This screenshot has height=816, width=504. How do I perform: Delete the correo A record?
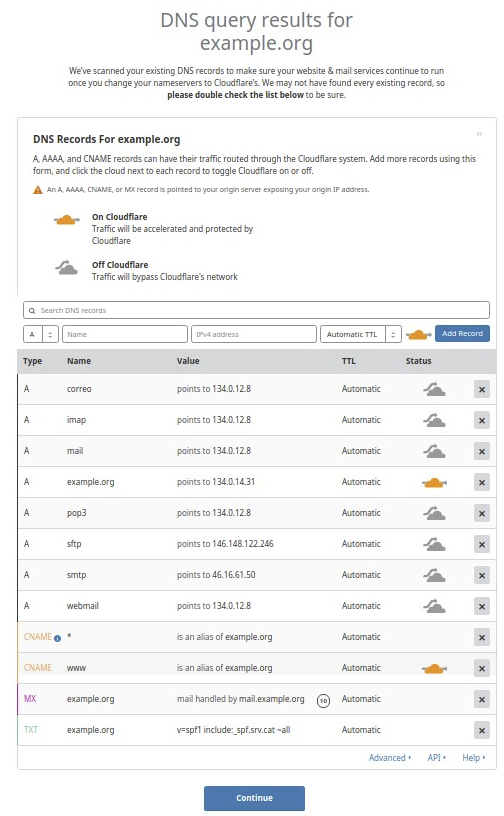pos(482,389)
